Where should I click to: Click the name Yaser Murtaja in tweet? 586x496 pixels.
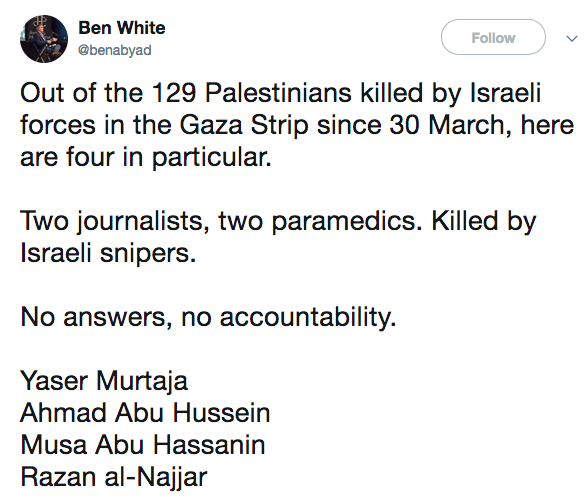(x=104, y=381)
